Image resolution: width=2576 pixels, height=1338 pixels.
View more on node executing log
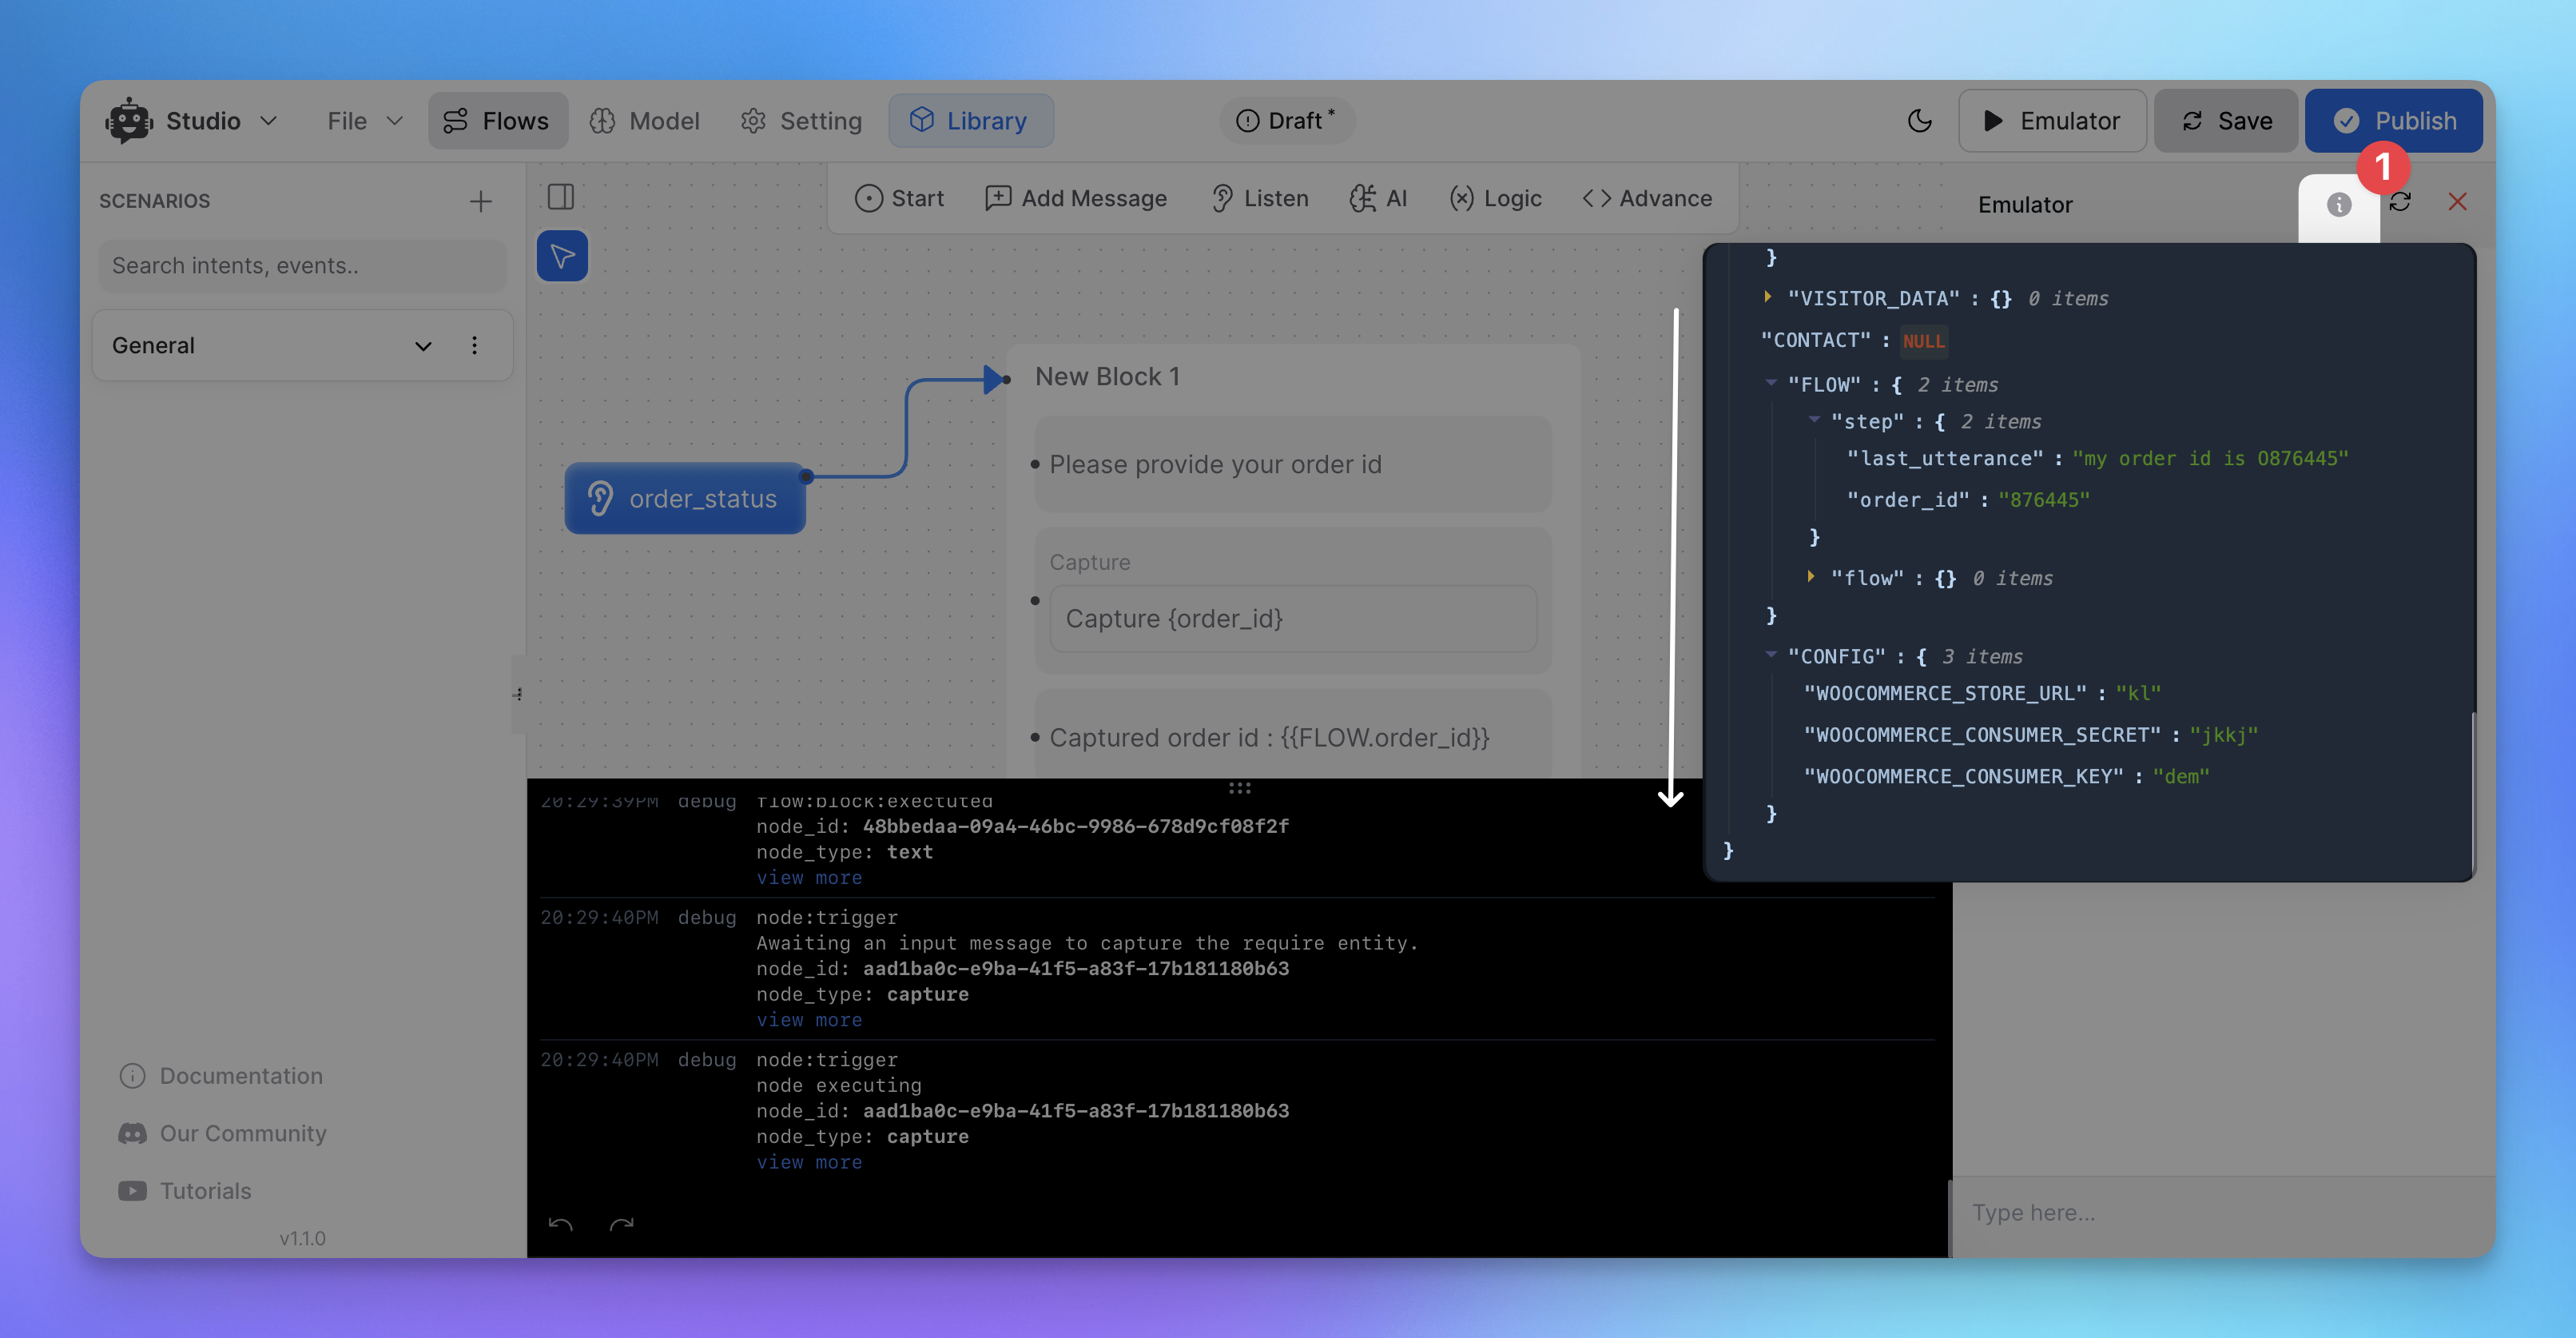(809, 1162)
